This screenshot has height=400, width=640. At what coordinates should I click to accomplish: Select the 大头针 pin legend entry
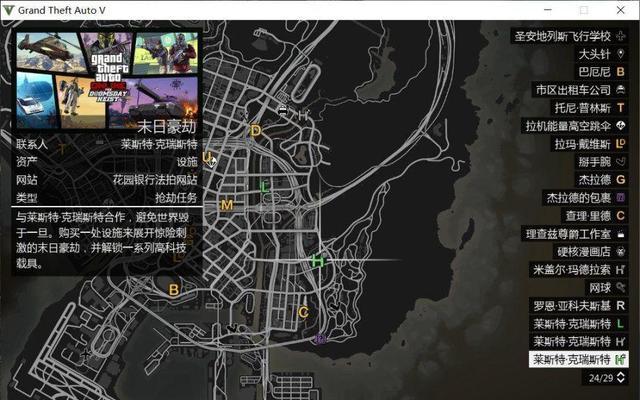click(601, 54)
